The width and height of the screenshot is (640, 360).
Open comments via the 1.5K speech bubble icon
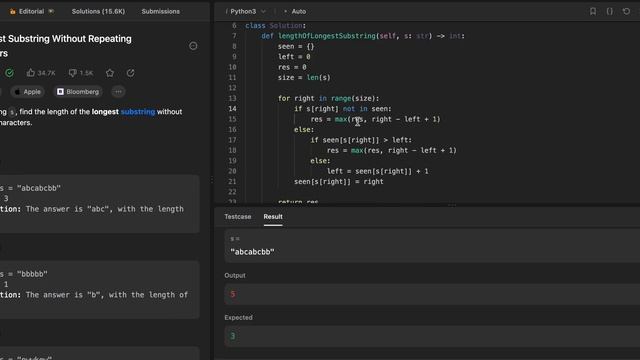[72, 73]
